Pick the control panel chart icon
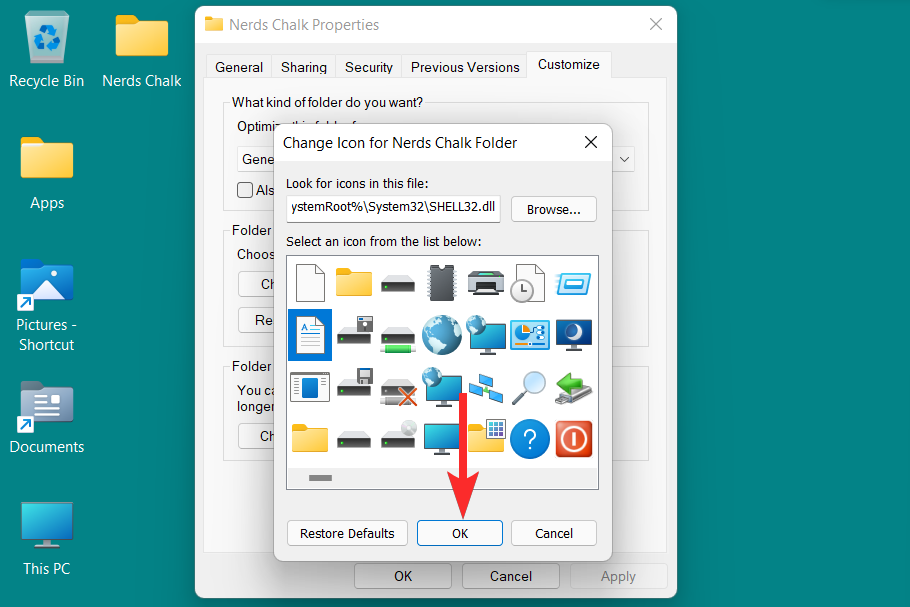The width and height of the screenshot is (910, 607). [530, 335]
